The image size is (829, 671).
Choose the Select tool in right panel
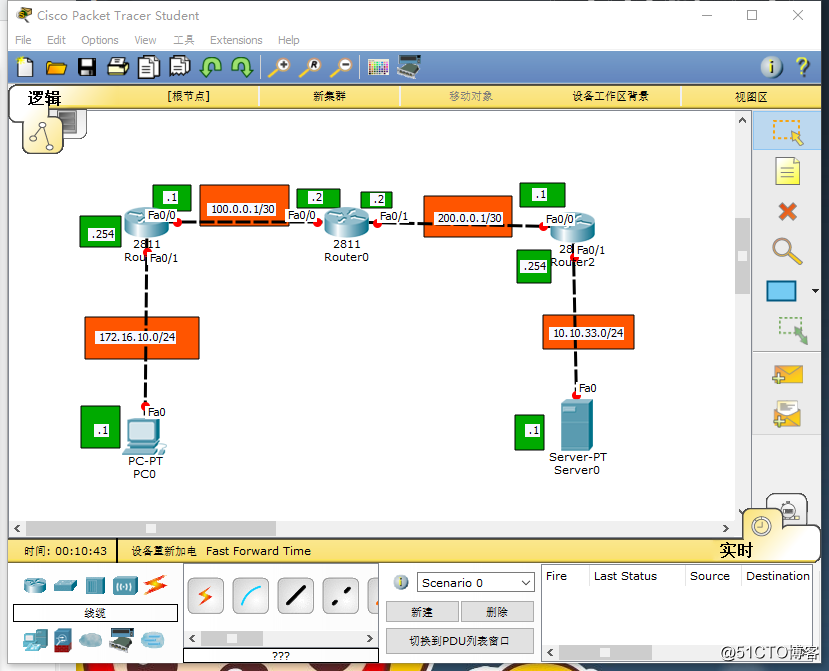click(787, 131)
